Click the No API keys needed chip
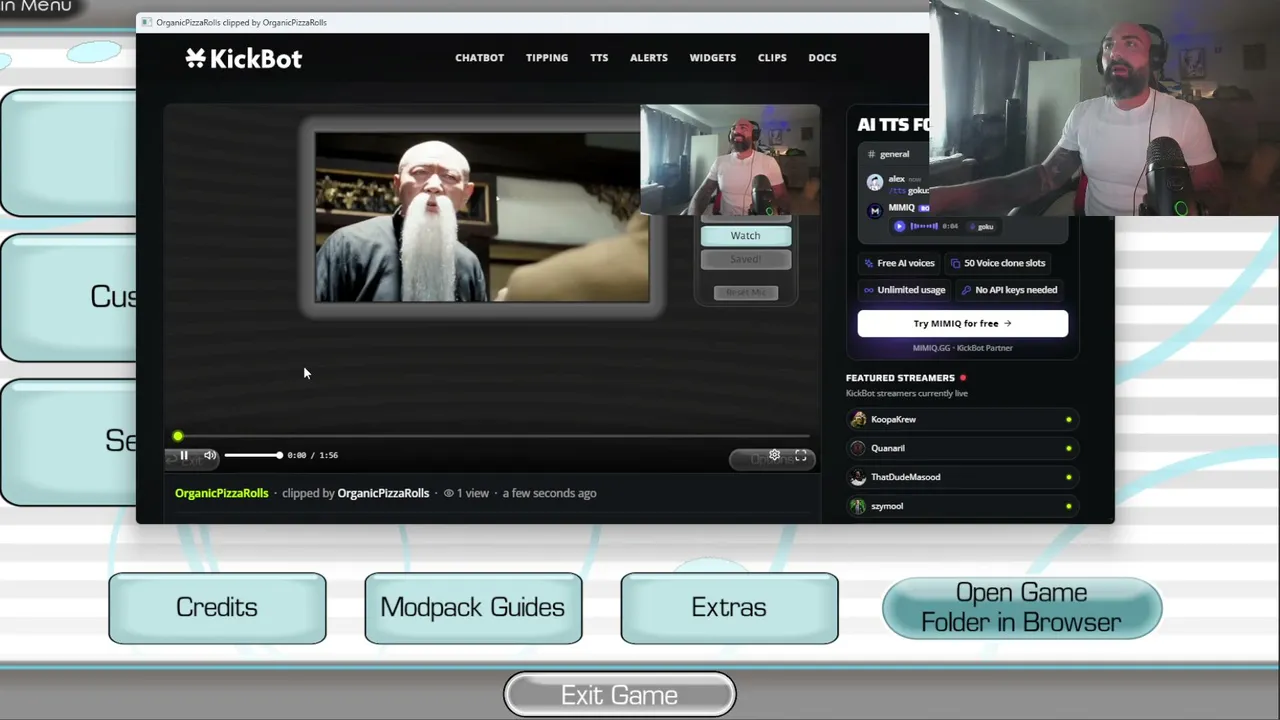This screenshot has height=720, width=1280. coord(1009,290)
